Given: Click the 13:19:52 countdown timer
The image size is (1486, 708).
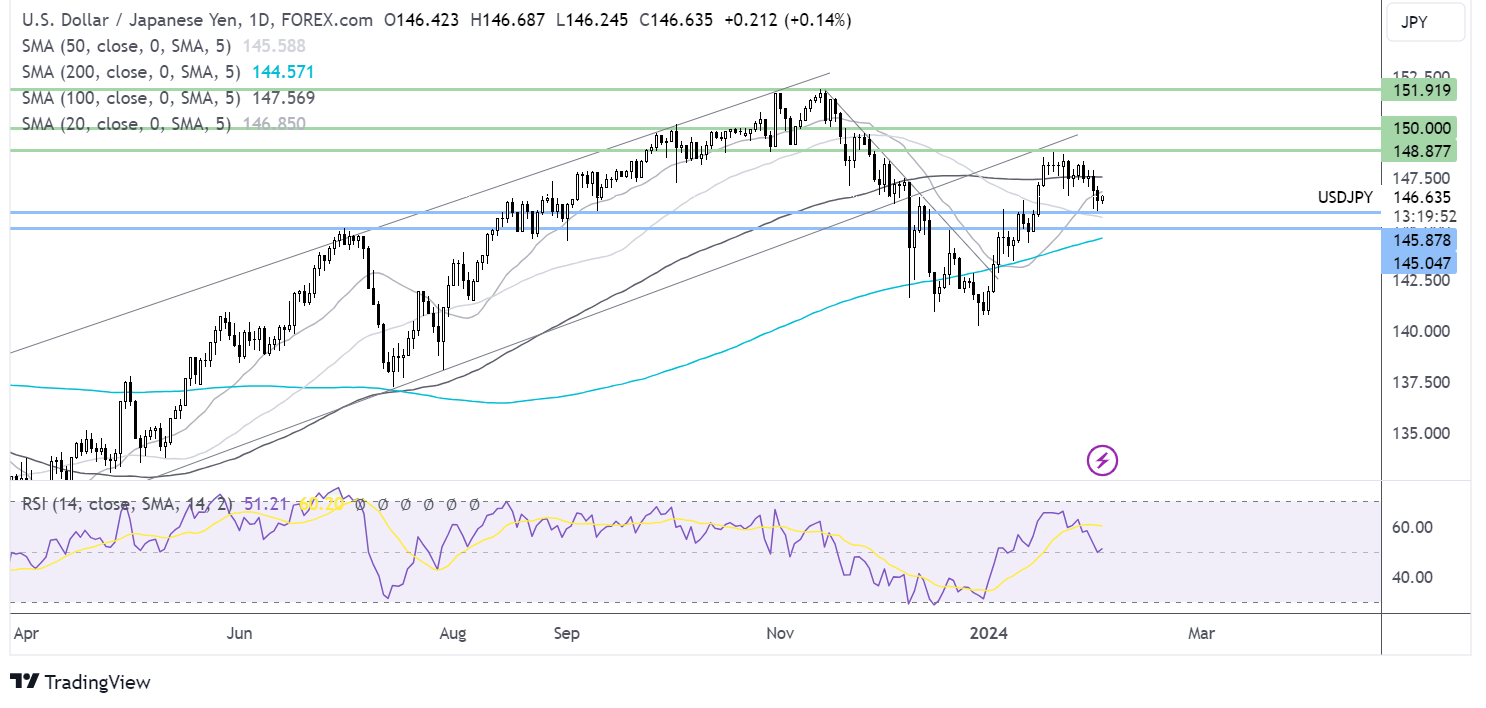Looking at the screenshot, I should click(1423, 216).
